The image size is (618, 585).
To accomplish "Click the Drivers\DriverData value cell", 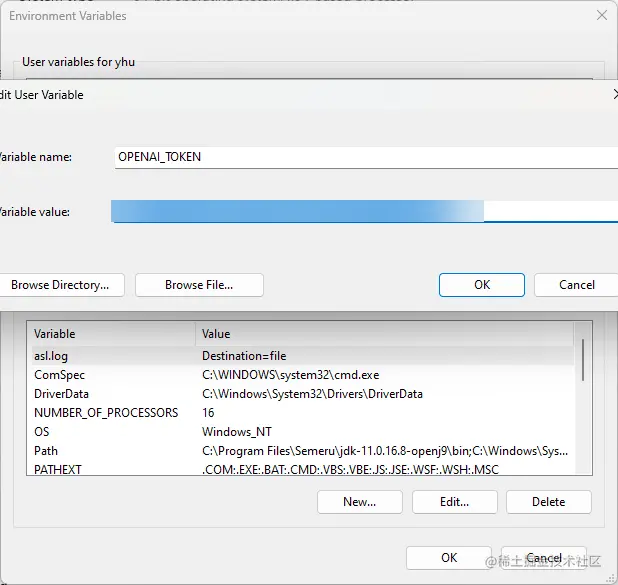I will (x=312, y=394).
